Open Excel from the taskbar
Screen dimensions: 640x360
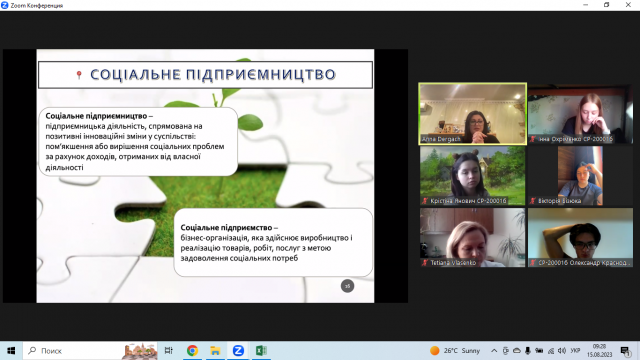click(261, 351)
